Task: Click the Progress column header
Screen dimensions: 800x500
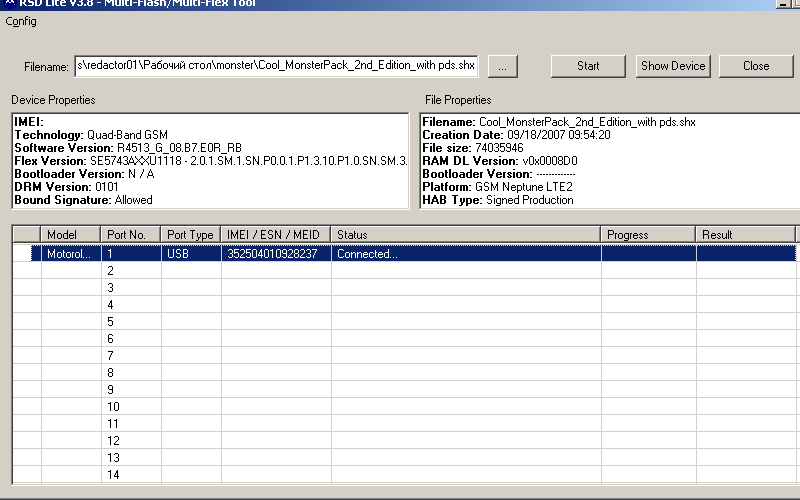Action: 648,235
